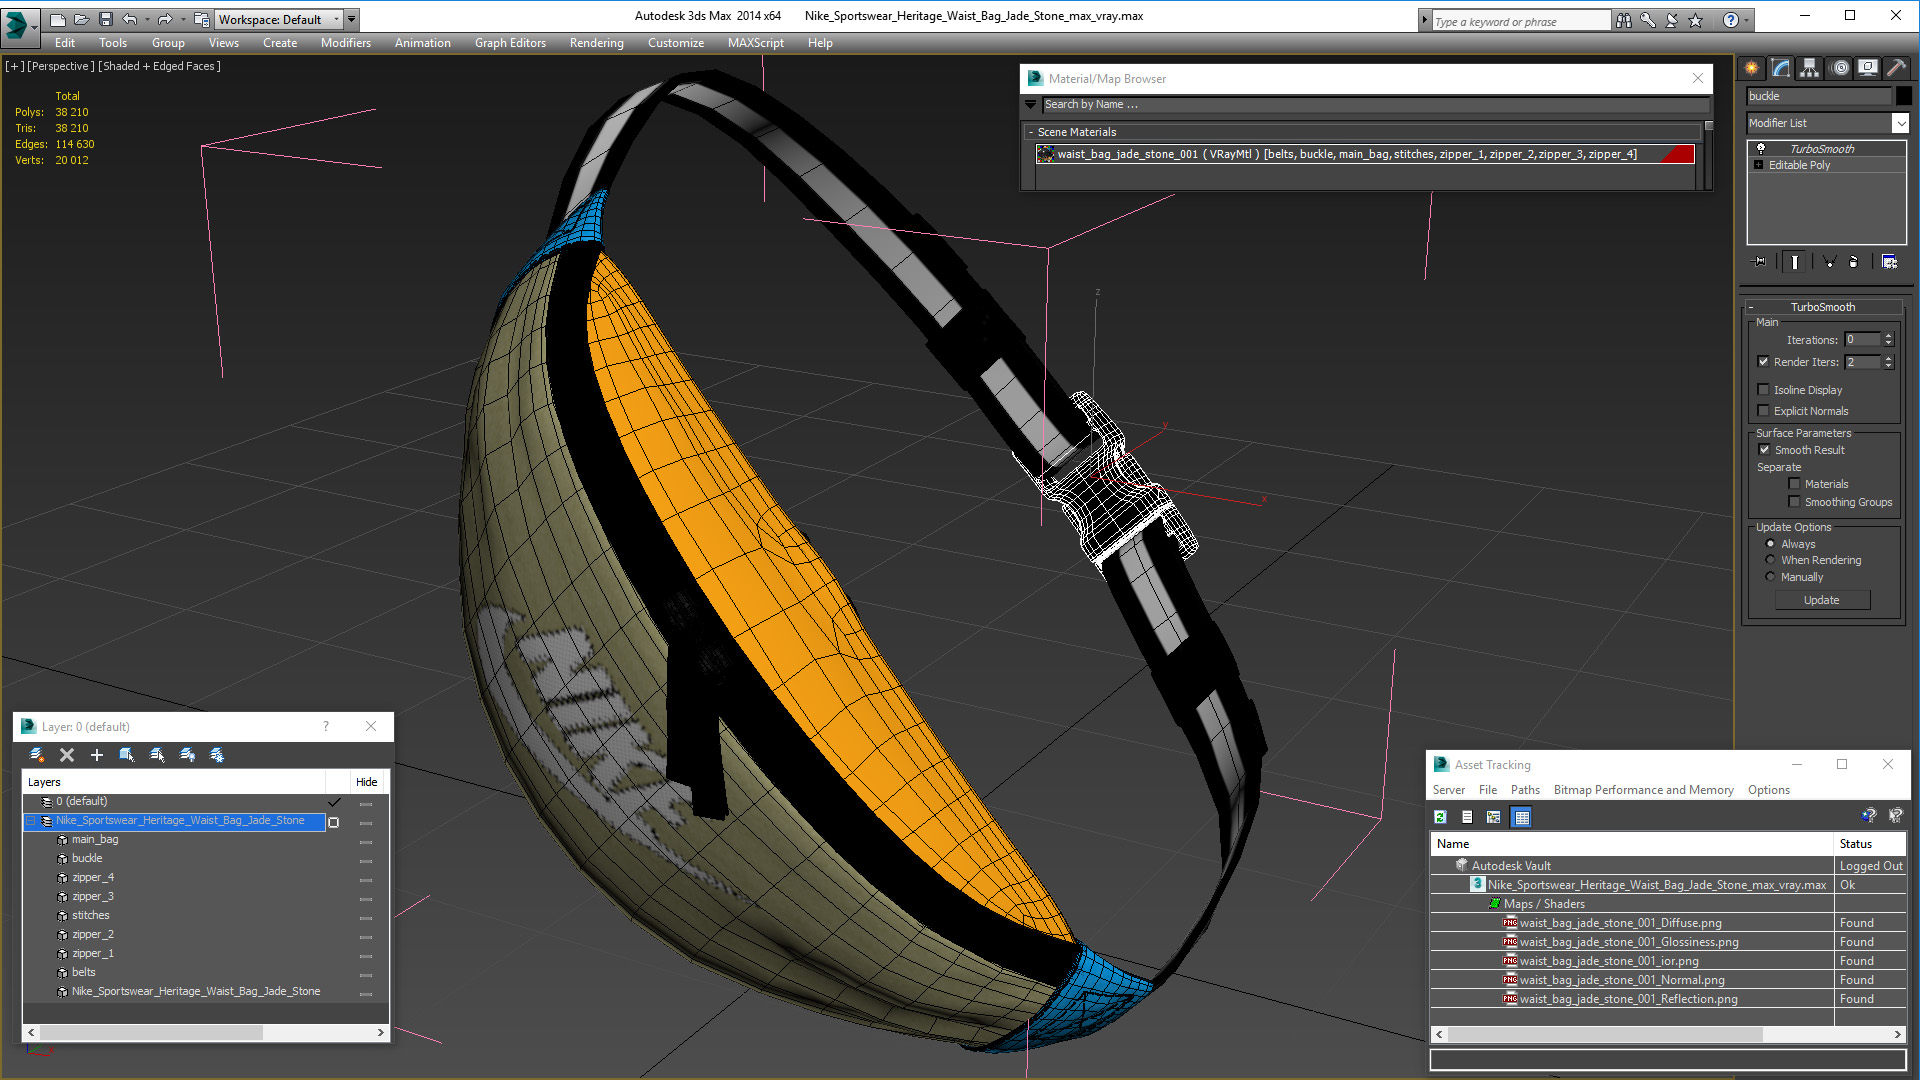
Task: Enable Isoline Display checkbox
Action: point(1764,390)
